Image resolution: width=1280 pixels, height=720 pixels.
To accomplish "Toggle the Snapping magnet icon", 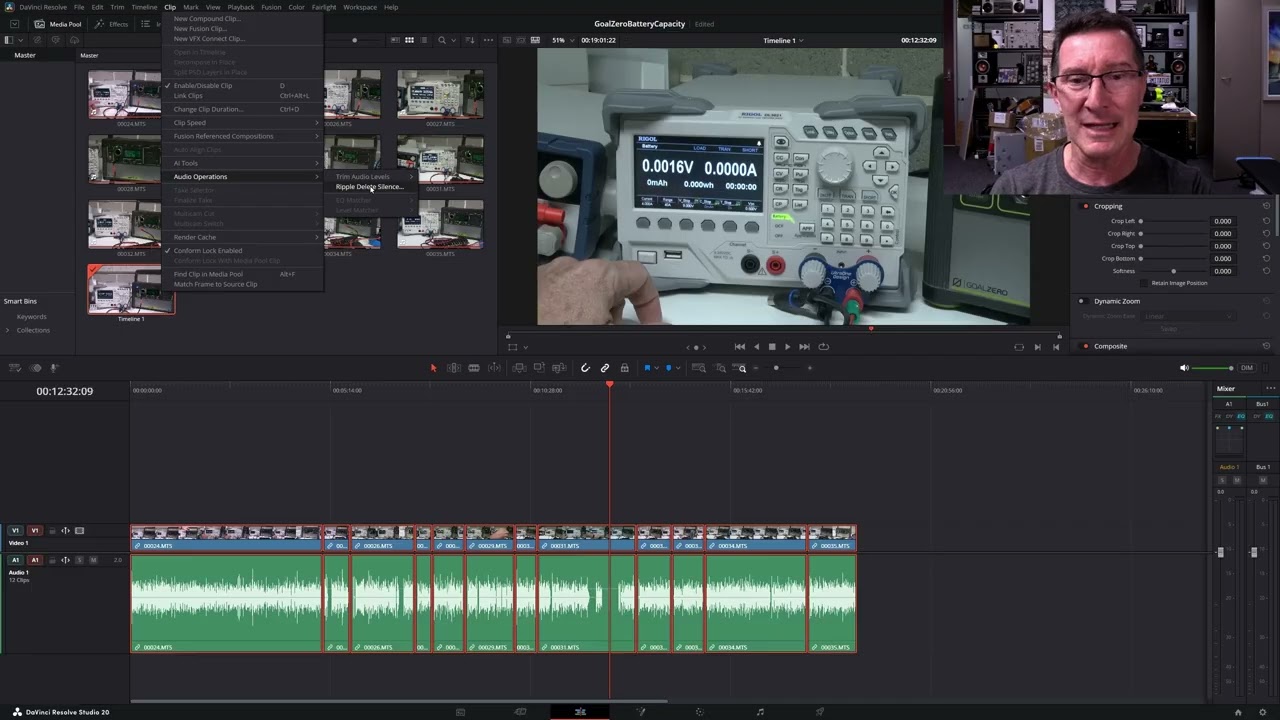I will pos(585,368).
